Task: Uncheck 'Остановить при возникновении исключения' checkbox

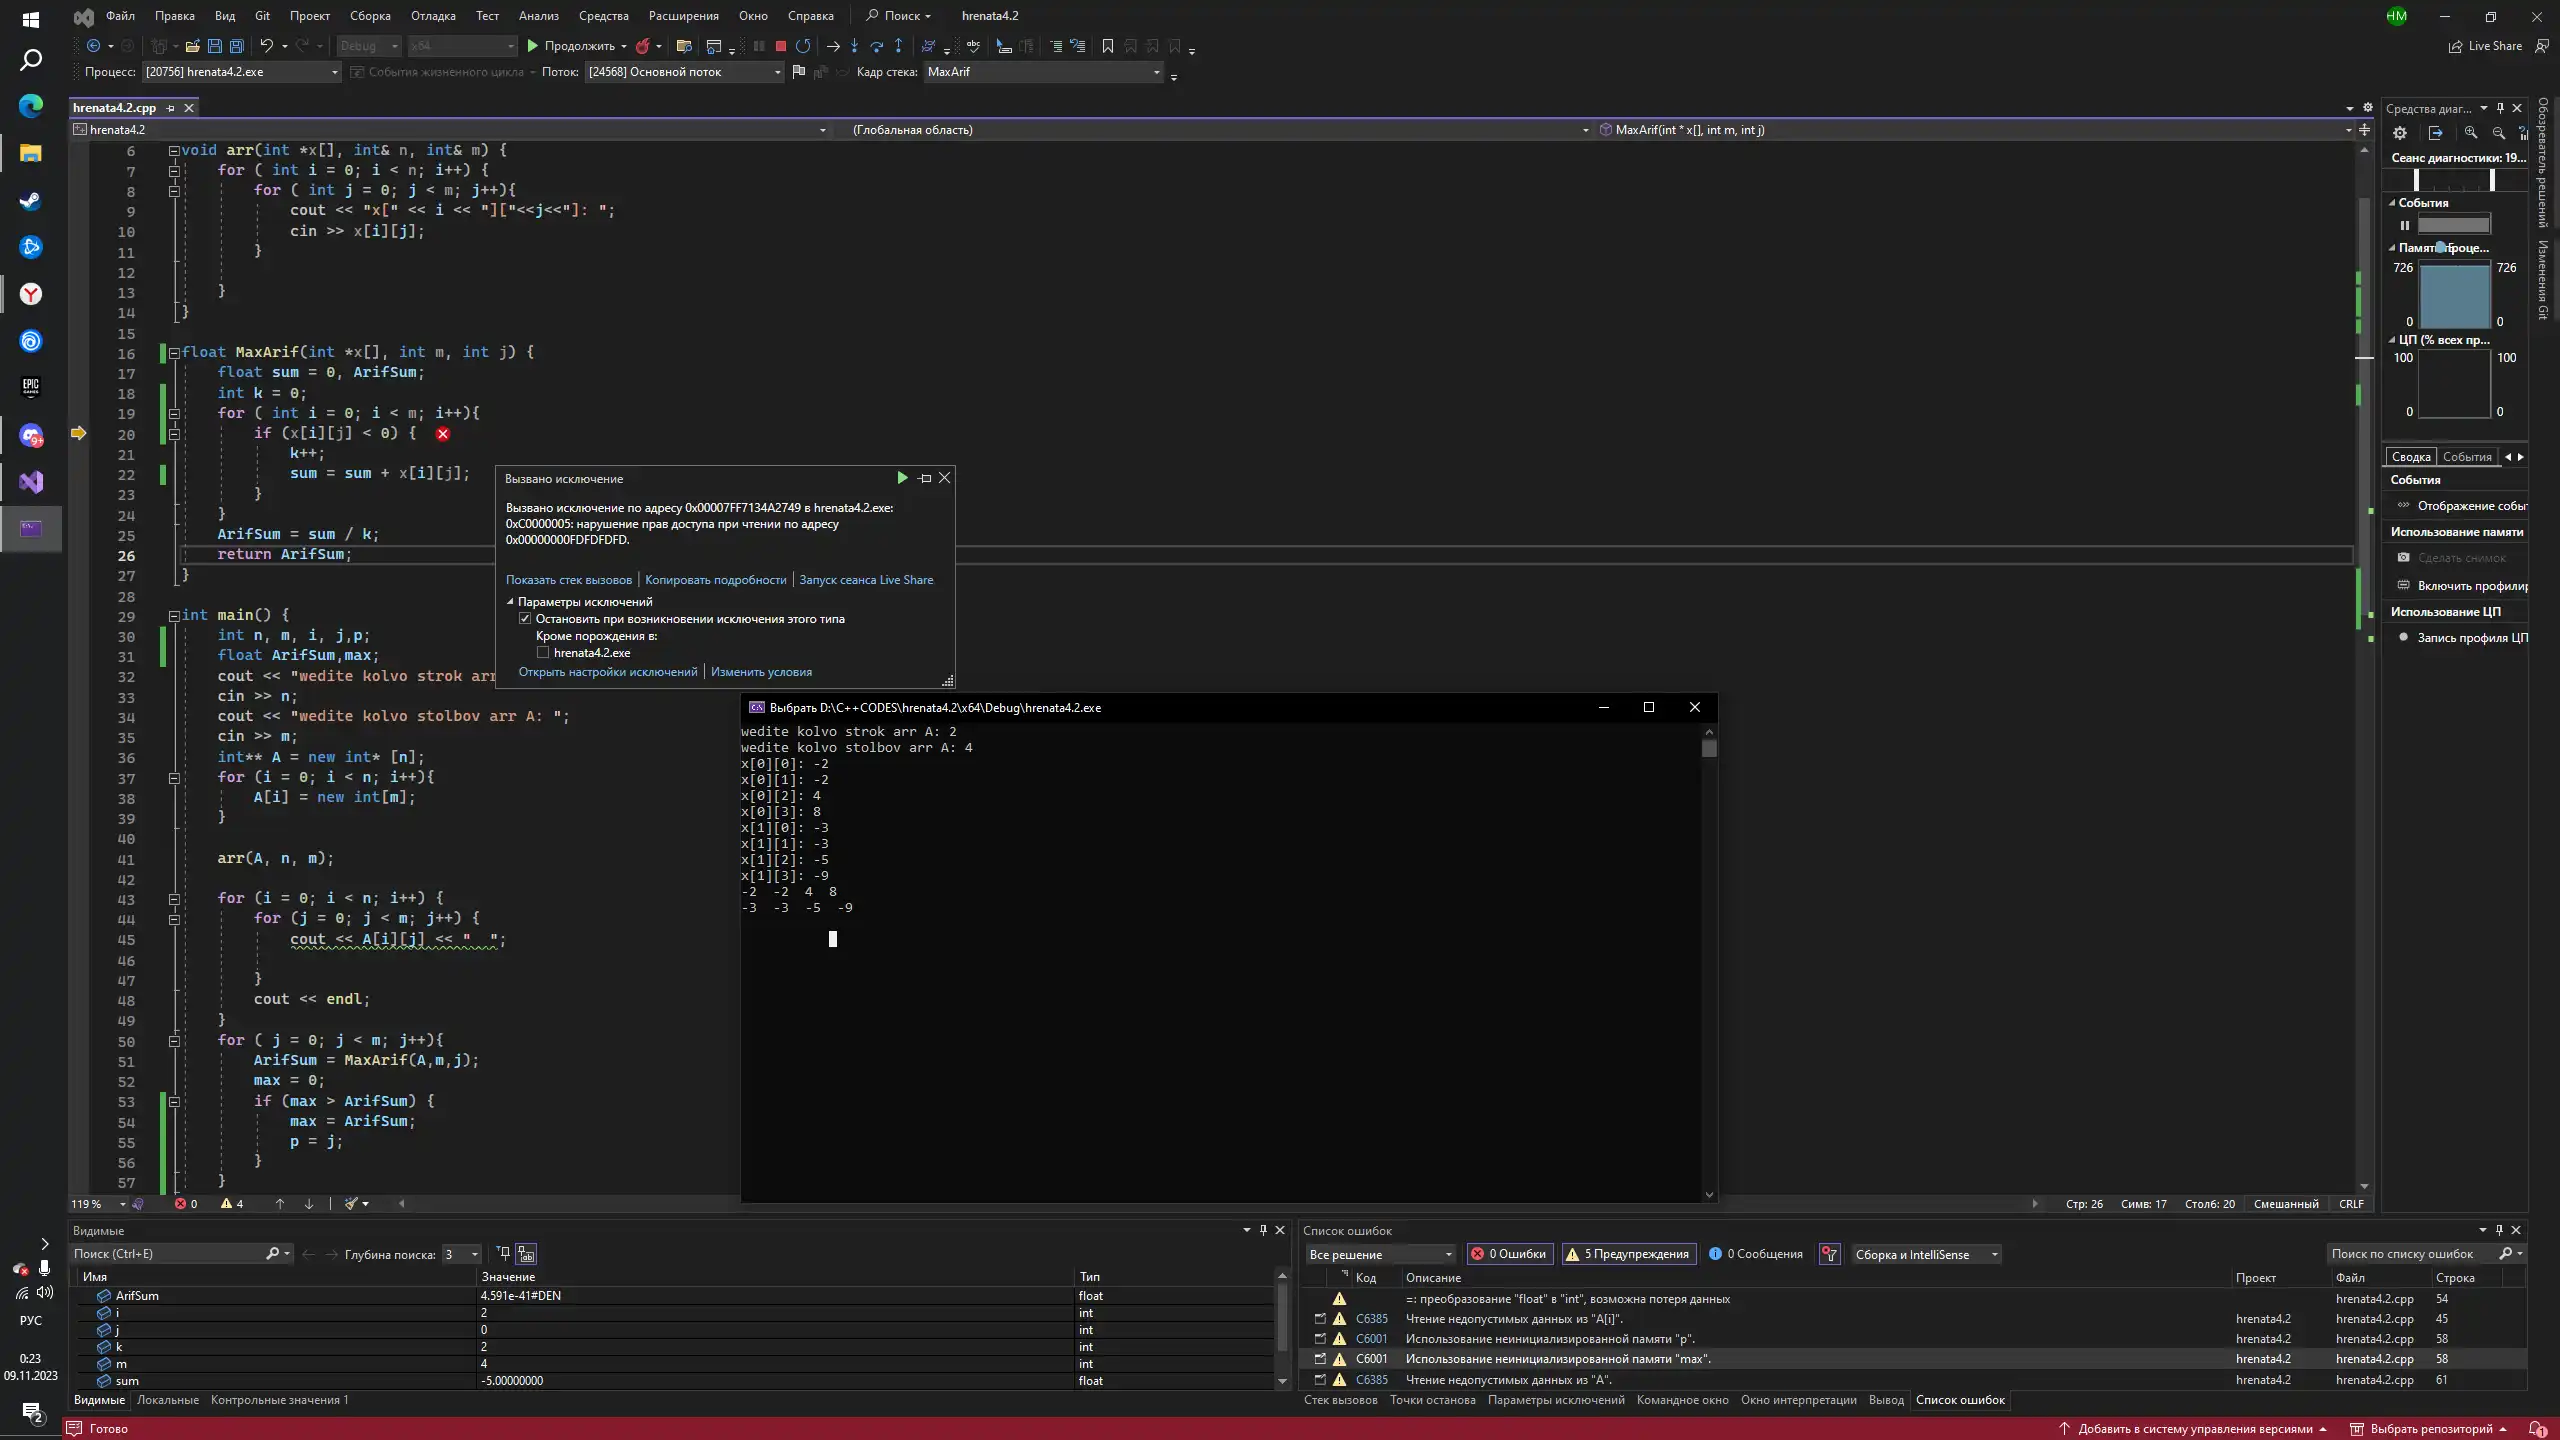Action: 525,619
